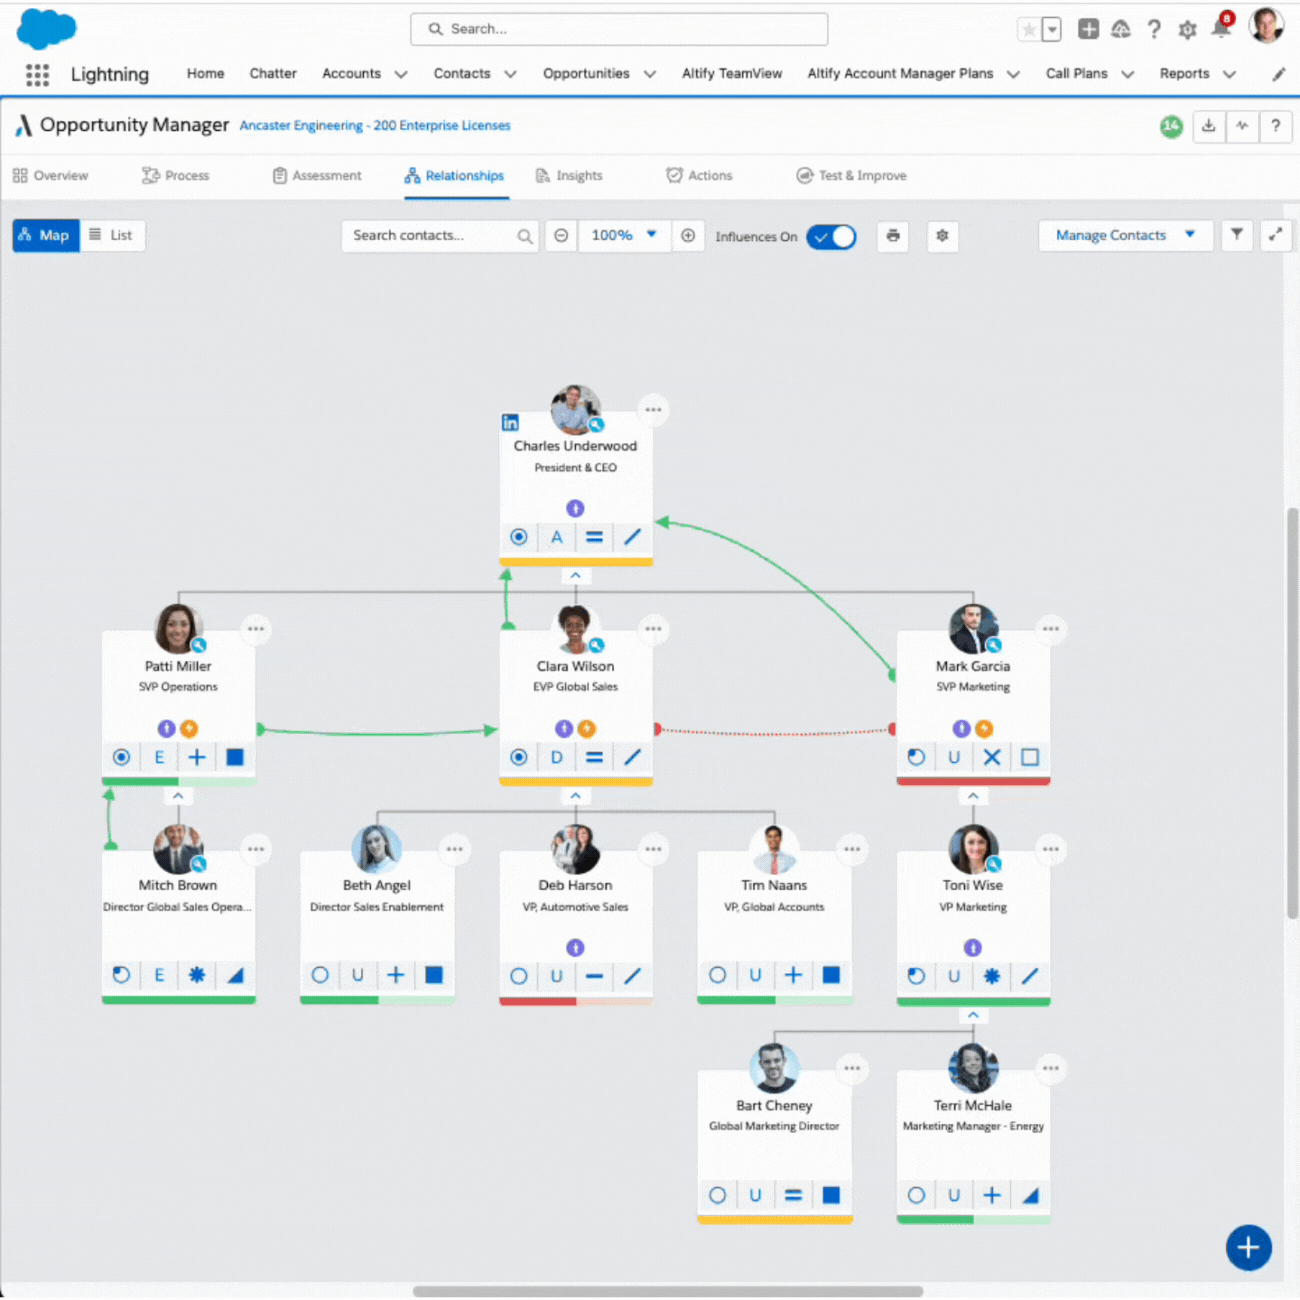This screenshot has height=1300, width=1300.
Task: Click Mitch Brown's asterisk status icon
Action: click(197, 975)
